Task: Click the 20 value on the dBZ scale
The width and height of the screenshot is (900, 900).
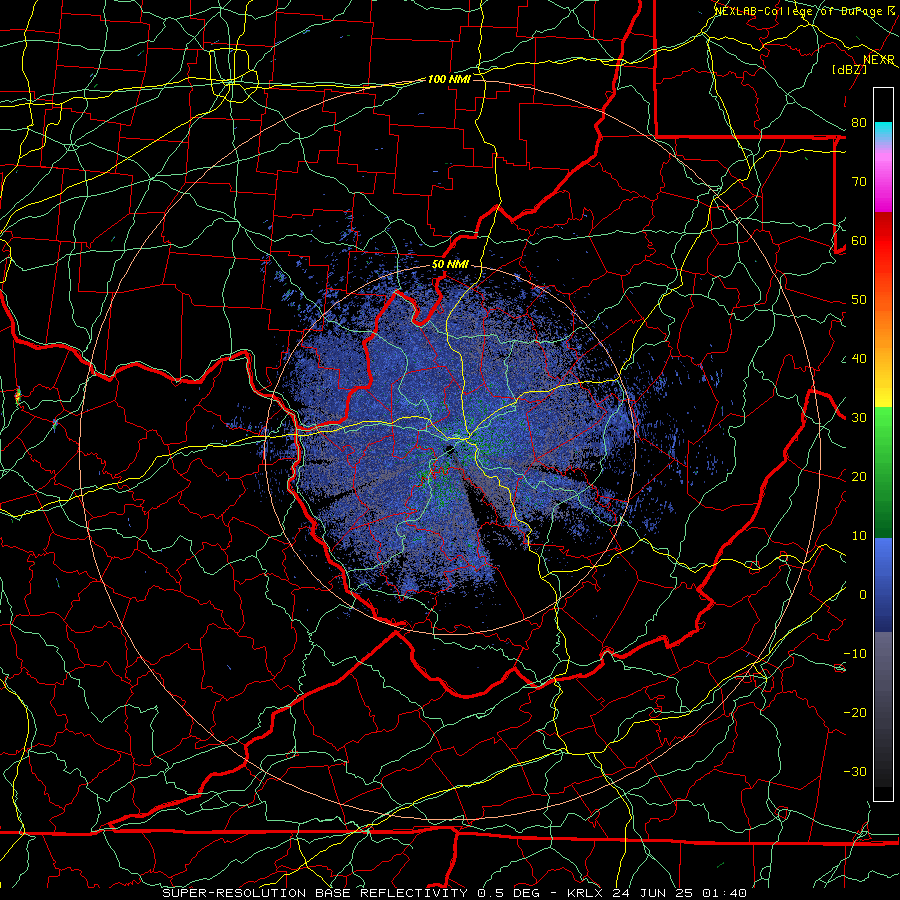Action: pos(859,477)
